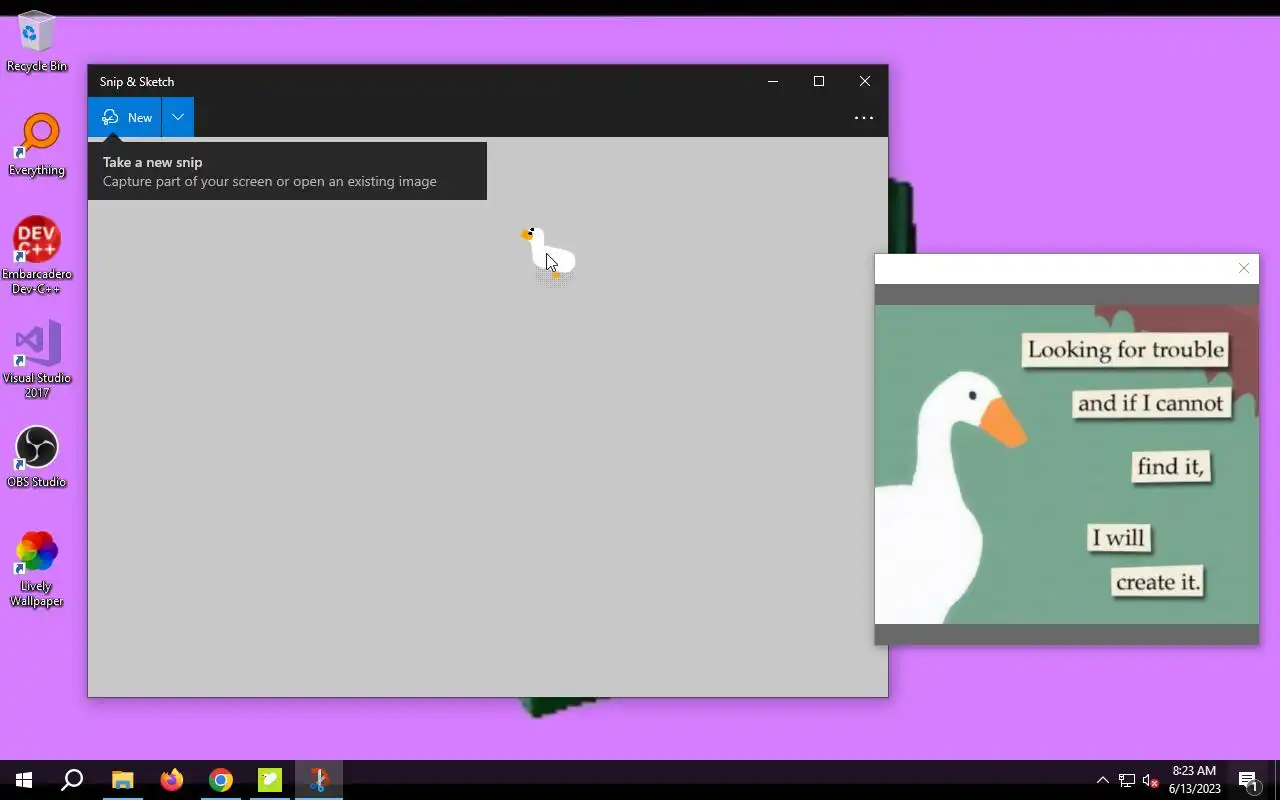Click the Snip & Sketch title text
The image size is (1280, 800).
[137, 82]
